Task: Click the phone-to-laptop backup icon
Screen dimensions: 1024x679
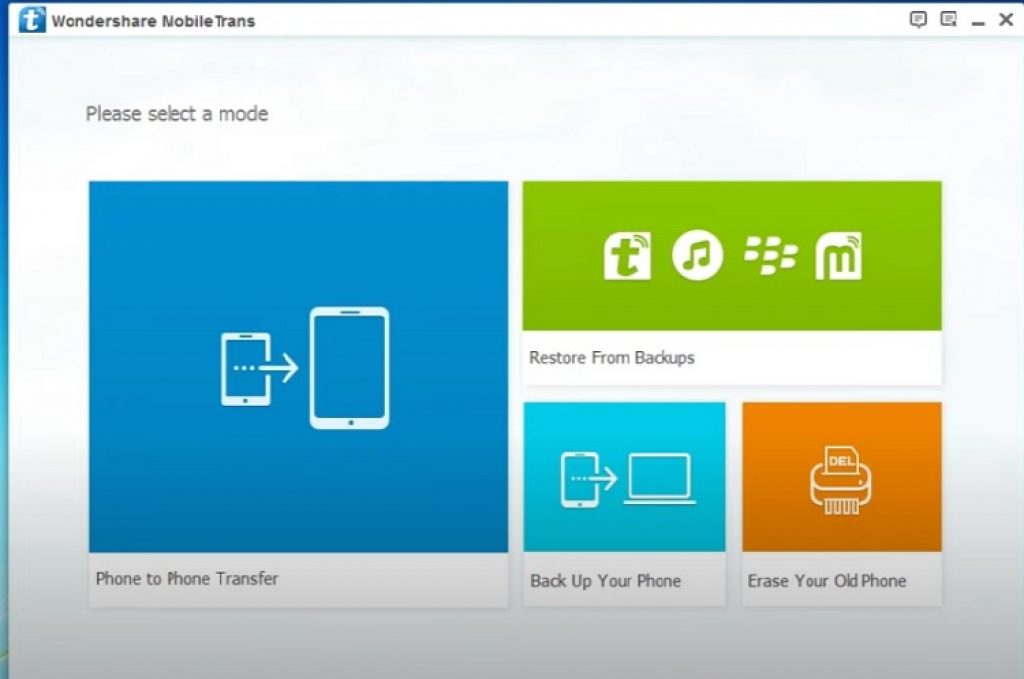Action: [x=624, y=477]
